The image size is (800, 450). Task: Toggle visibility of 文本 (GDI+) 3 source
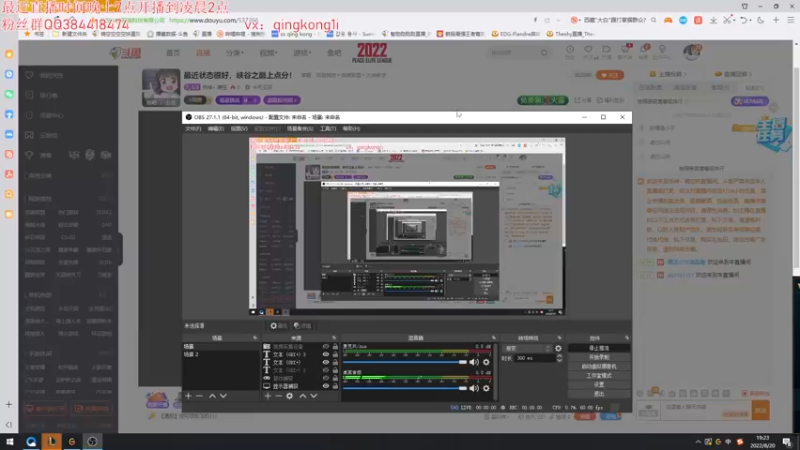pos(326,354)
